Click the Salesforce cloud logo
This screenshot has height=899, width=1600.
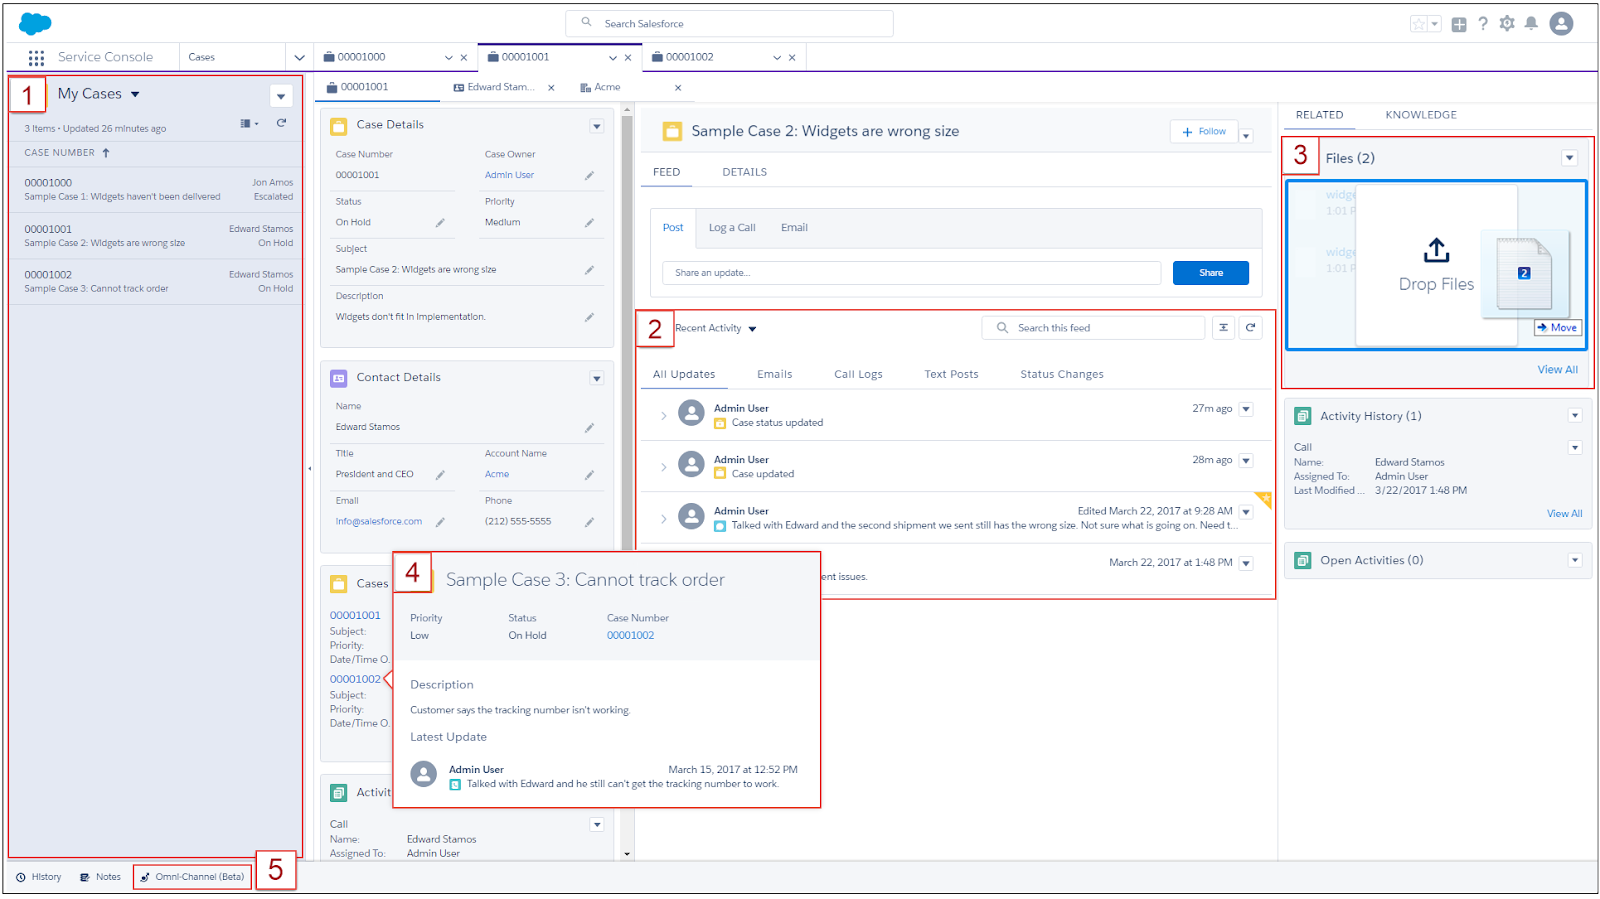click(35, 23)
